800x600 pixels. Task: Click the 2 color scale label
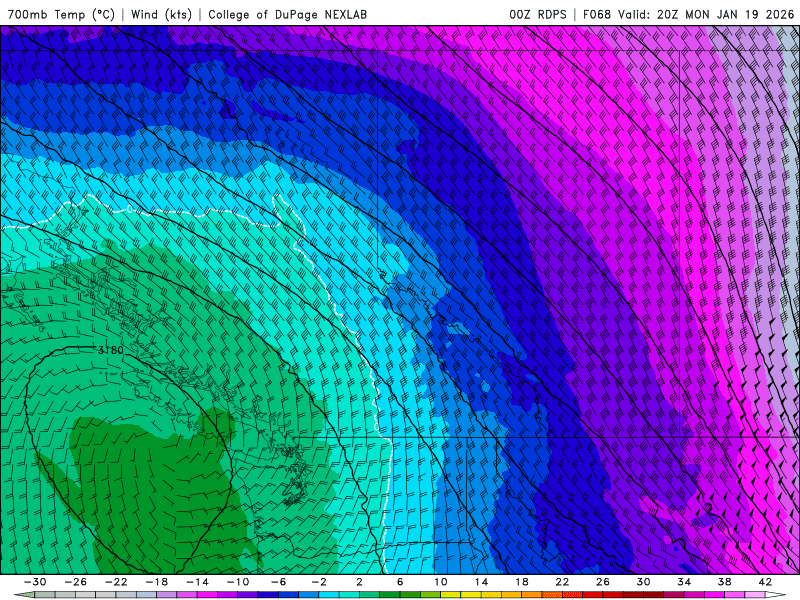point(359,582)
